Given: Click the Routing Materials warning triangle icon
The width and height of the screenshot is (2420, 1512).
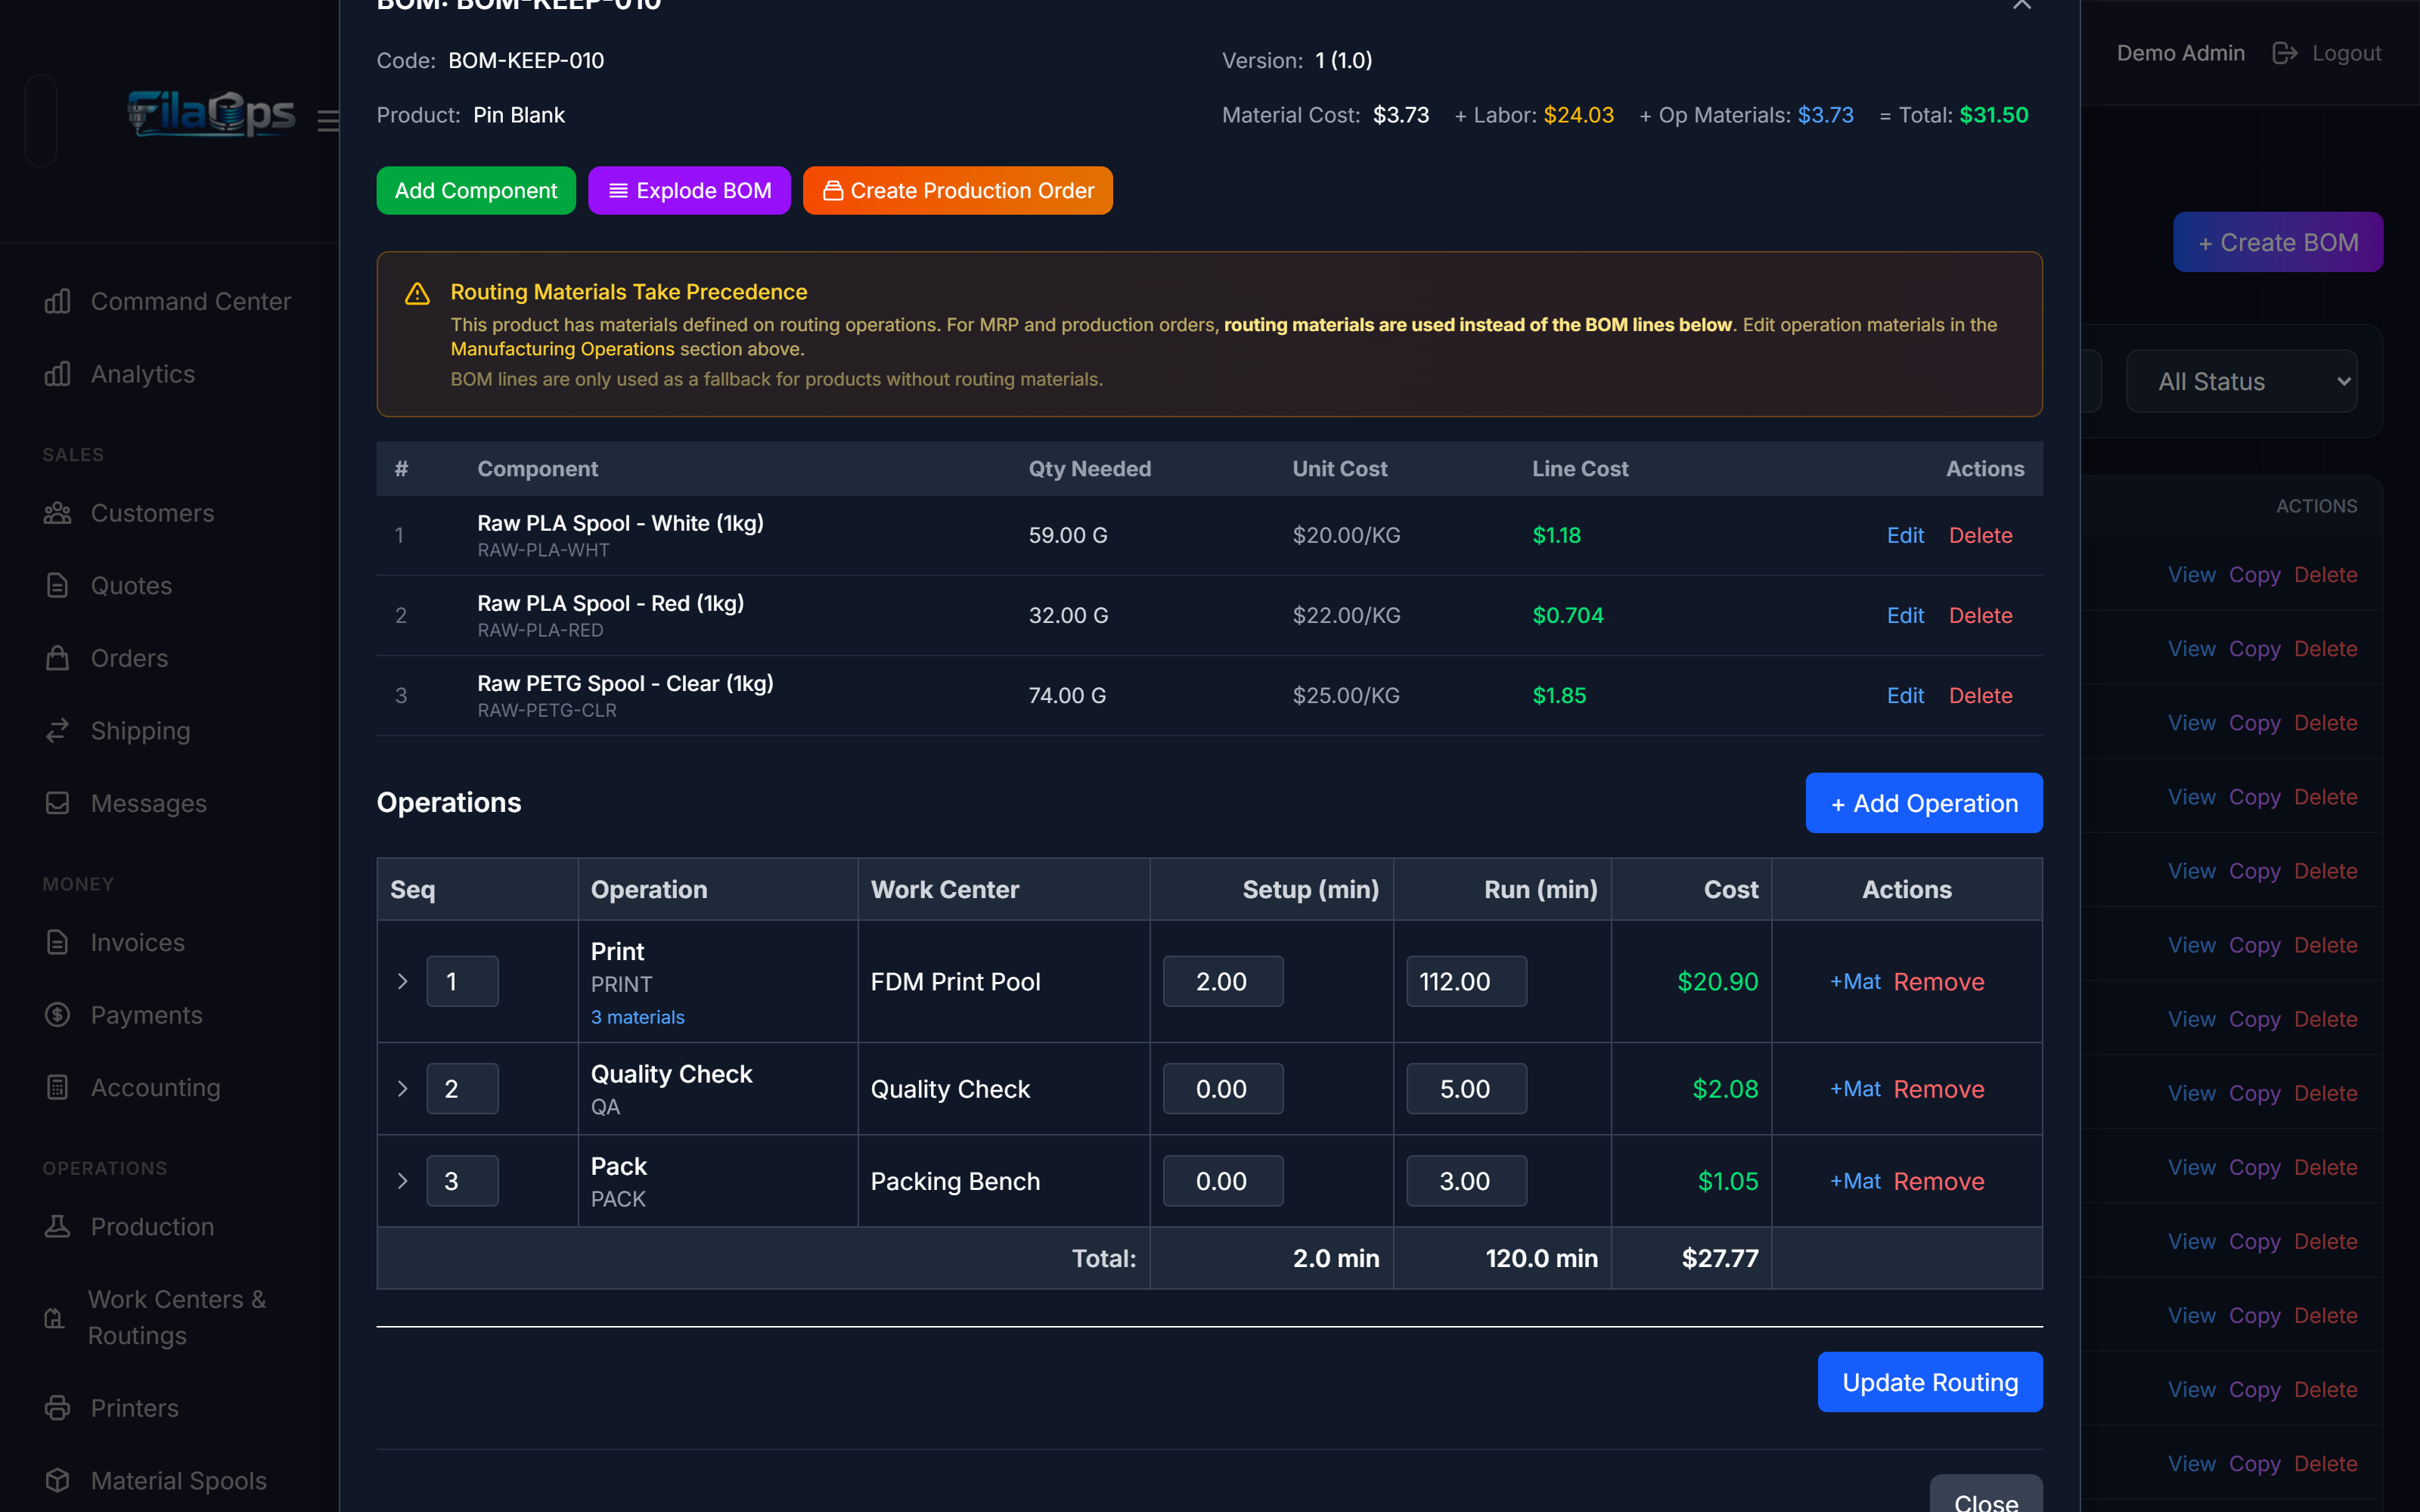Looking at the screenshot, I should pos(417,293).
